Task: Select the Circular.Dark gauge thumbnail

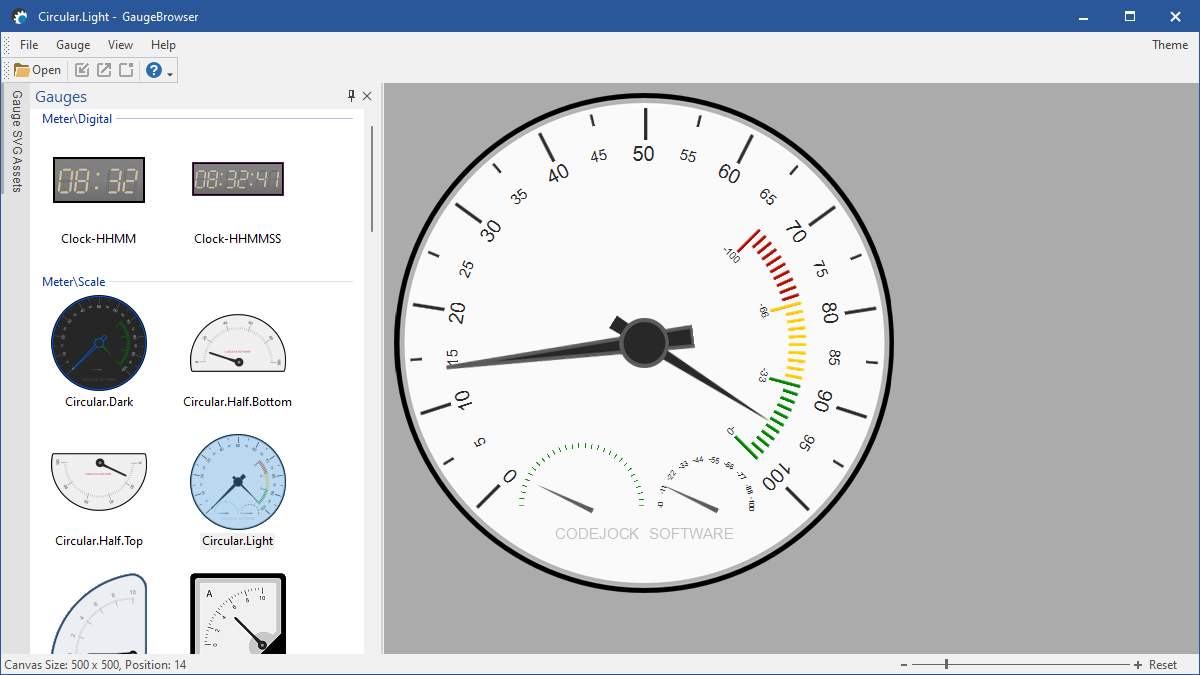Action: point(99,343)
